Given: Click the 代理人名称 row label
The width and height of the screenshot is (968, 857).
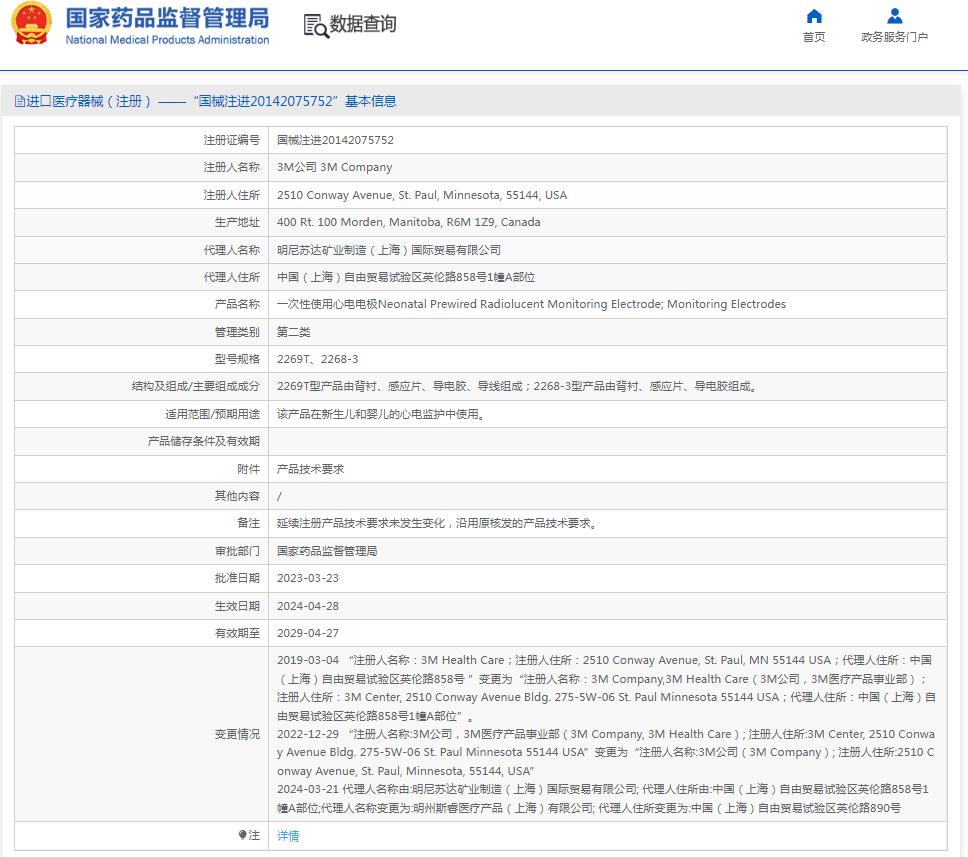Looking at the screenshot, I should [x=232, y=250].
